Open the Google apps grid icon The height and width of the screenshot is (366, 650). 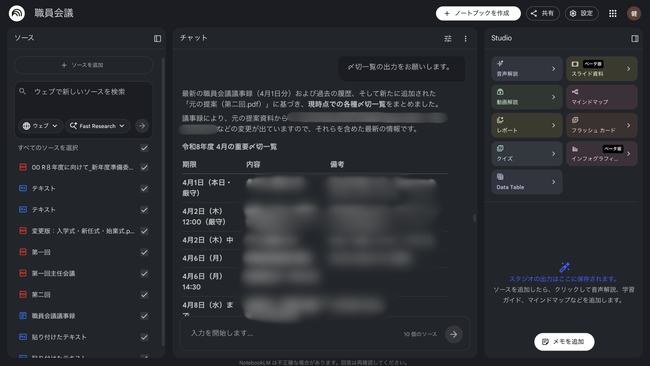613,13
